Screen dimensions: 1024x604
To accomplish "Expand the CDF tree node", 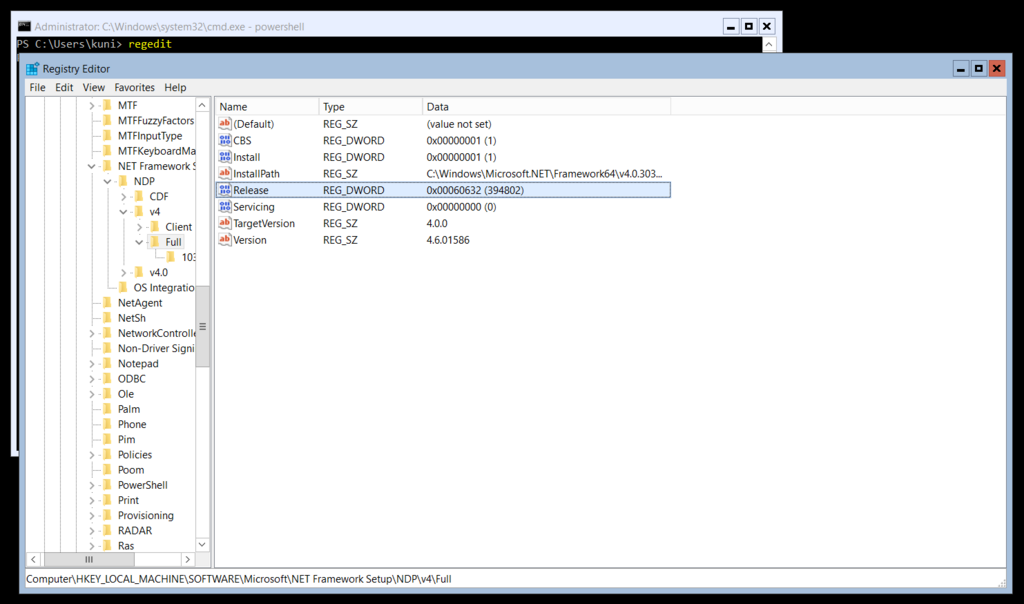I will point(123,196).
